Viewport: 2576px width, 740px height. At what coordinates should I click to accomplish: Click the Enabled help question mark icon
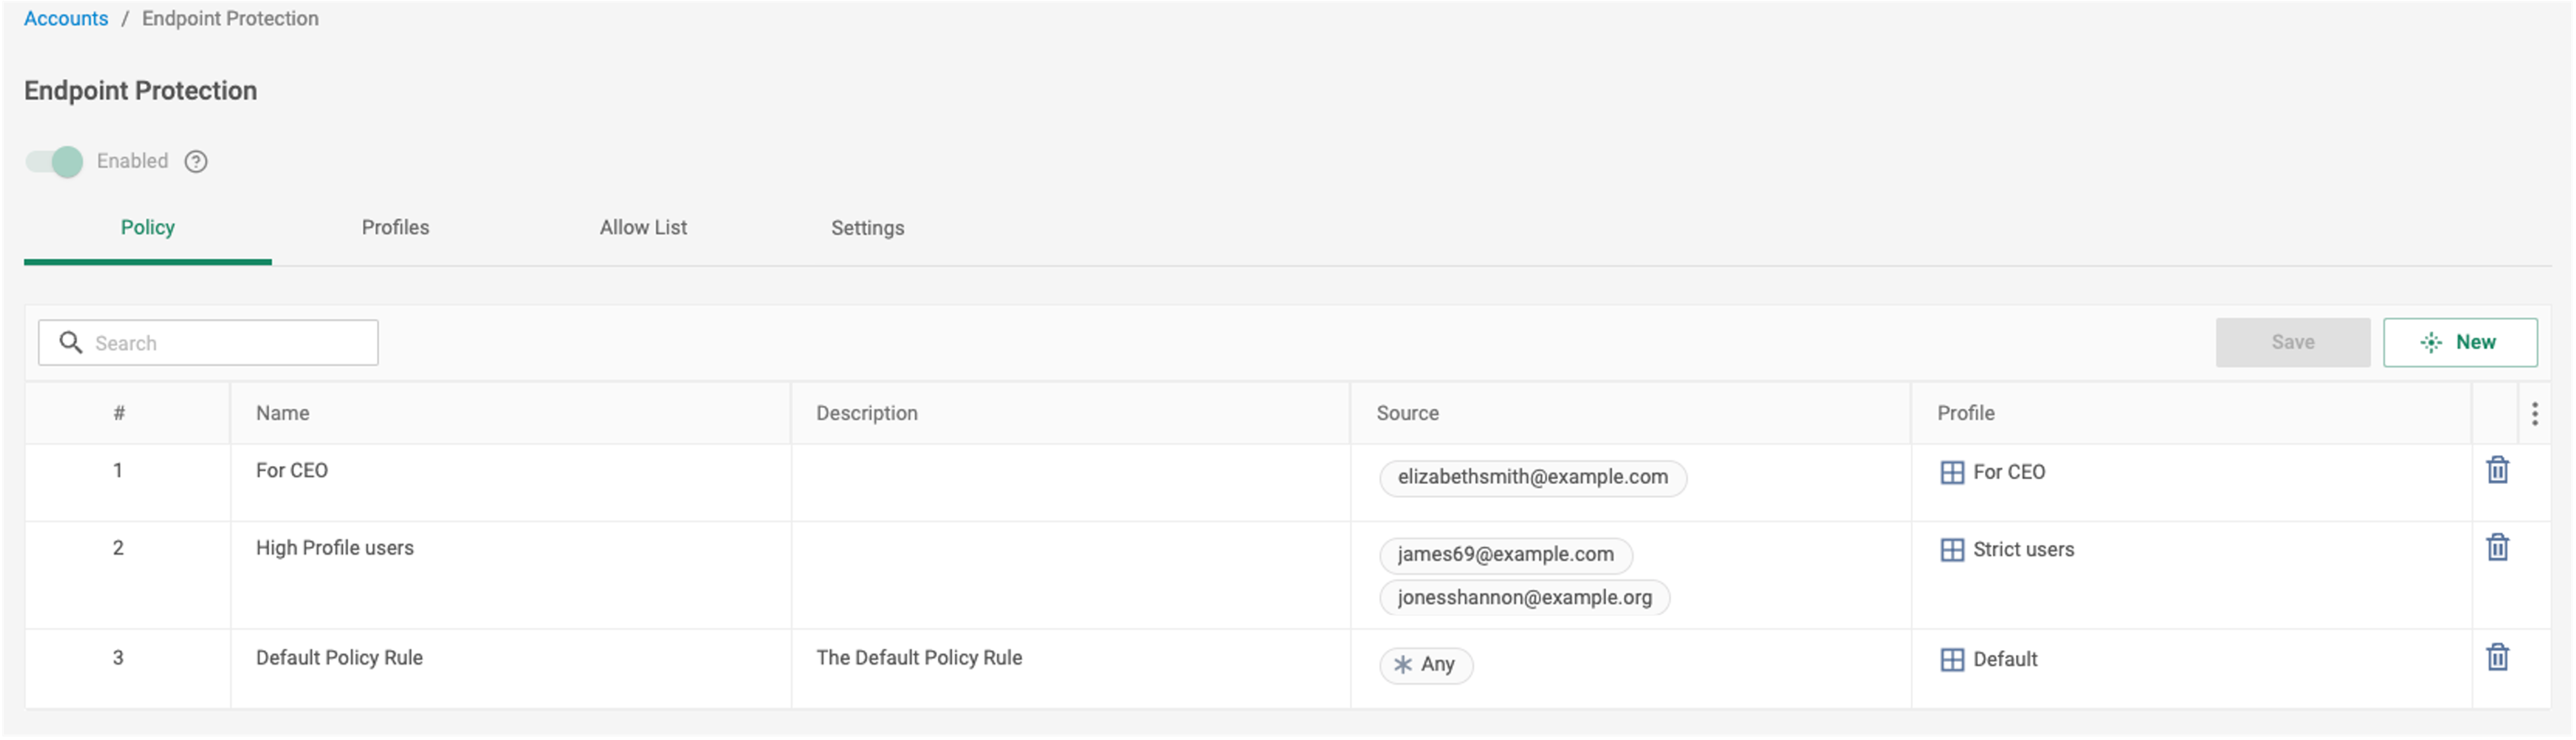196,162
